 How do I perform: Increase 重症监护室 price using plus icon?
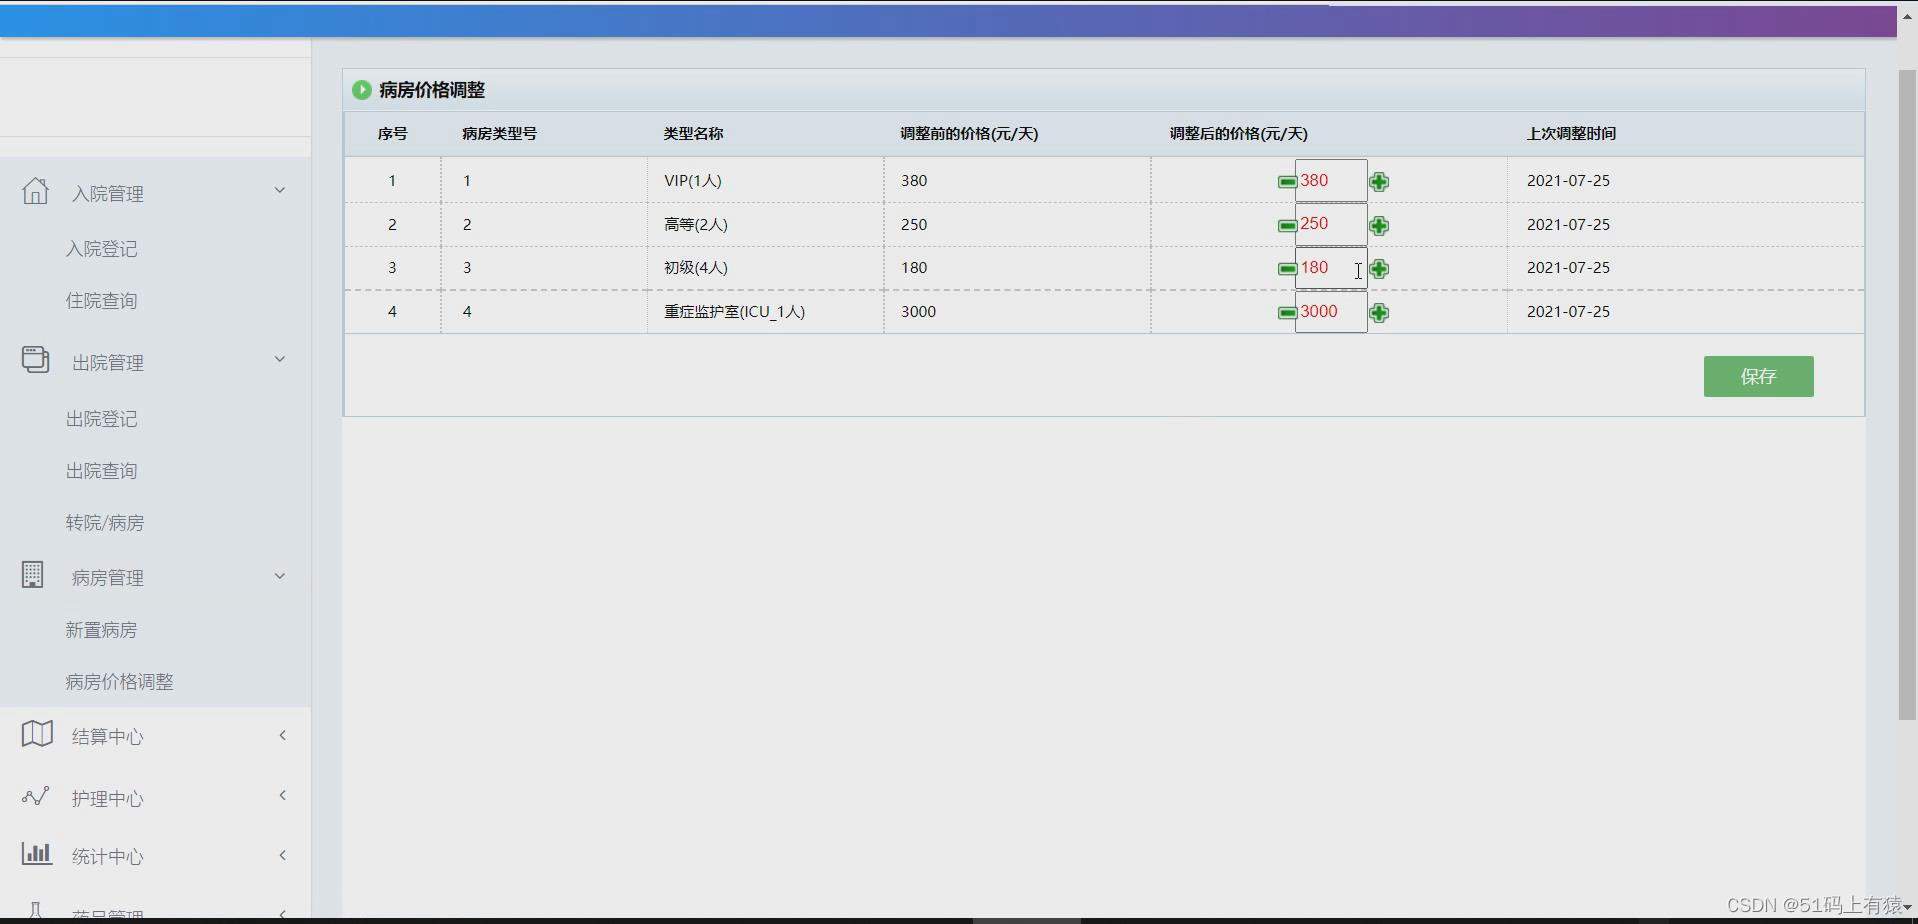tap(1379, 313)
